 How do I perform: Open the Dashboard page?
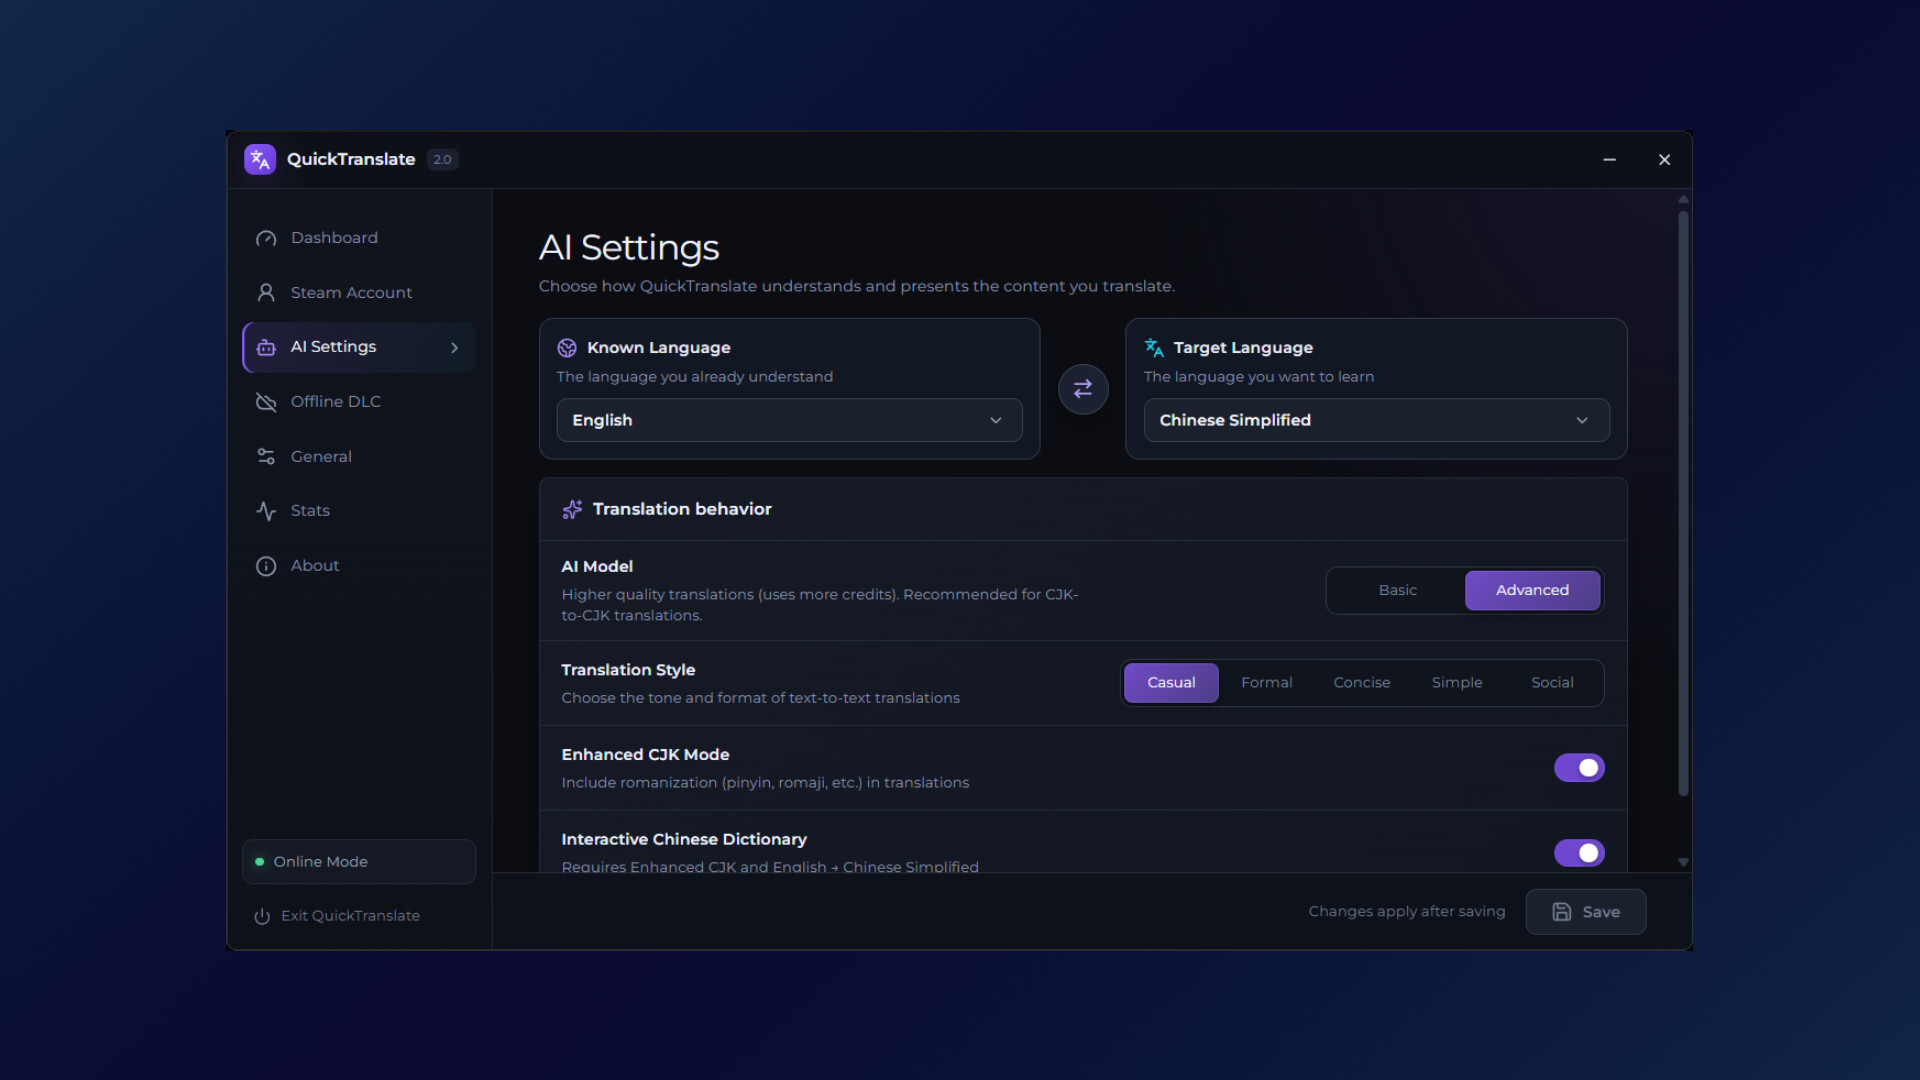359,238
